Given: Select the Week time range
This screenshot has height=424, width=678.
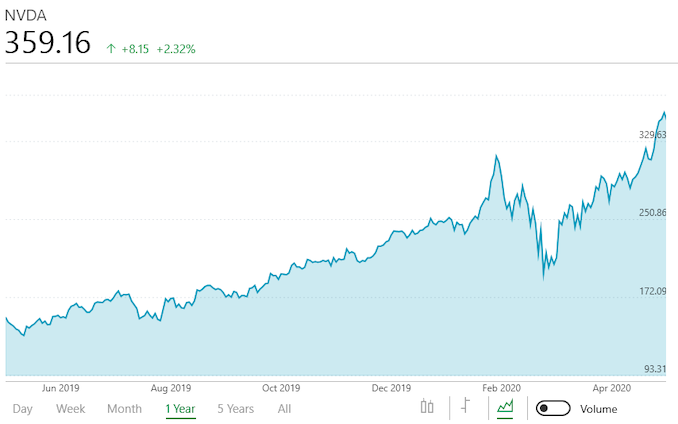Looking at the screenshot, I should (71, 409).
